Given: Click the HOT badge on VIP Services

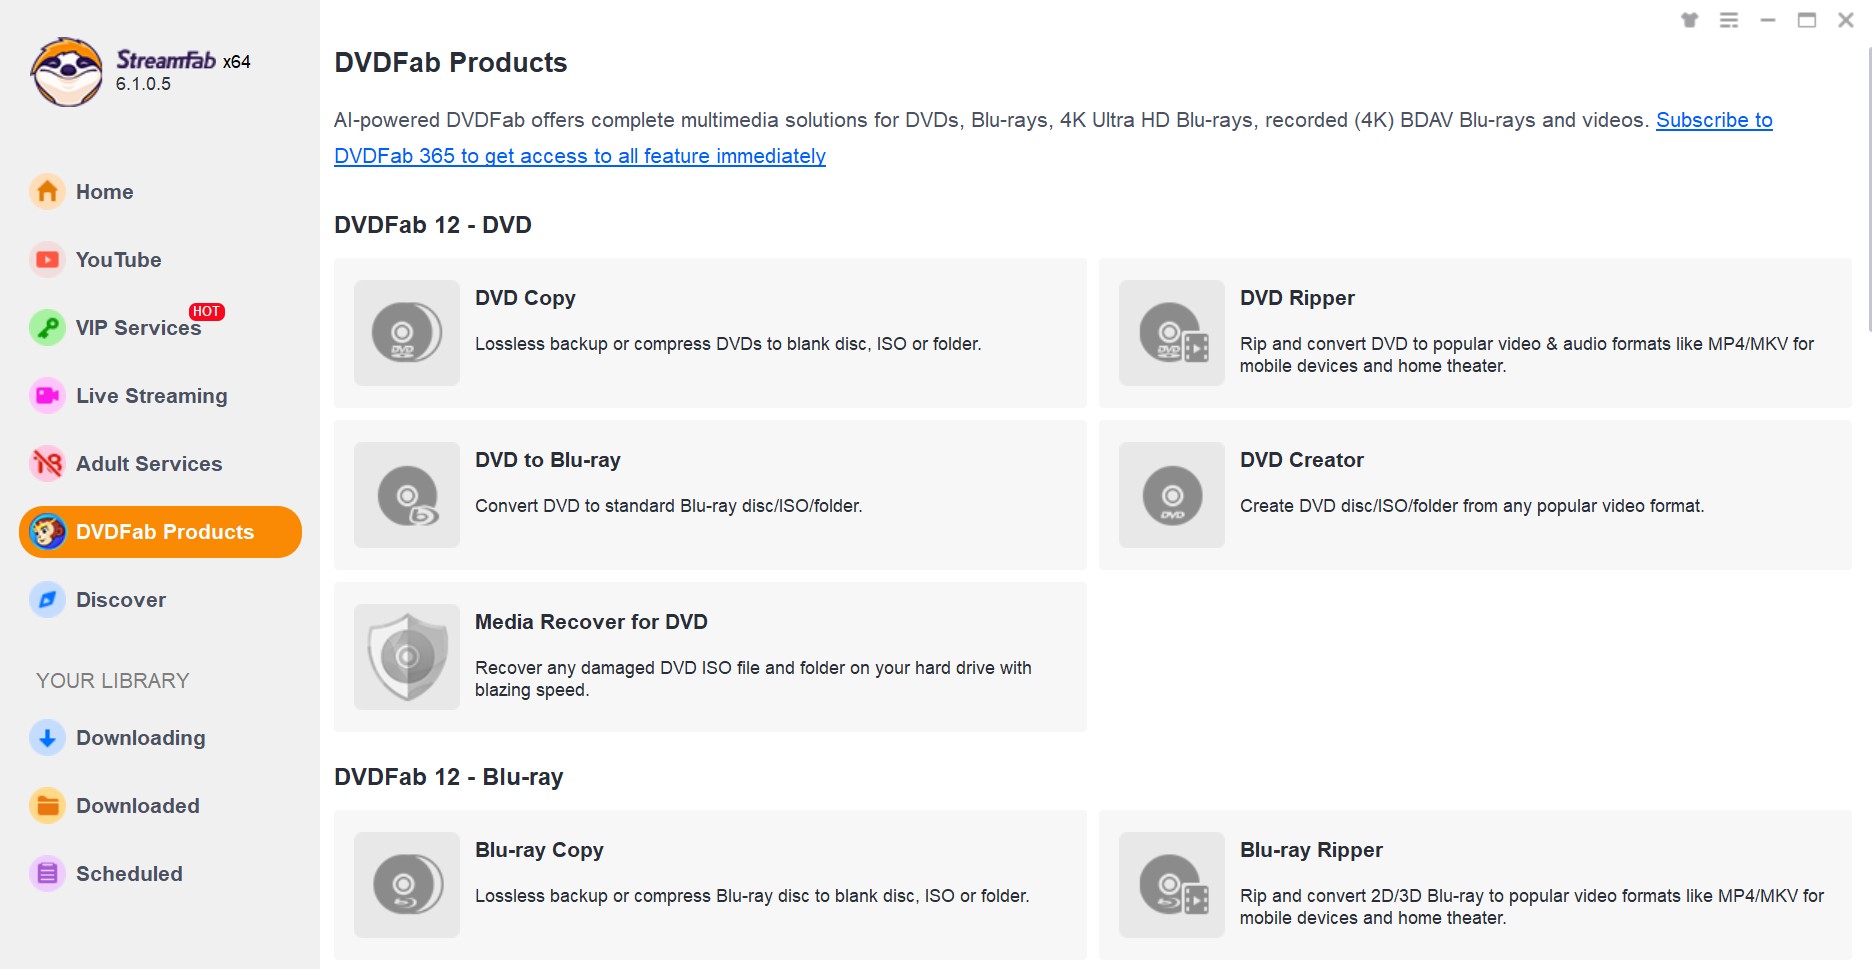Looking at the screenshot, I should [x=207, y=311].
